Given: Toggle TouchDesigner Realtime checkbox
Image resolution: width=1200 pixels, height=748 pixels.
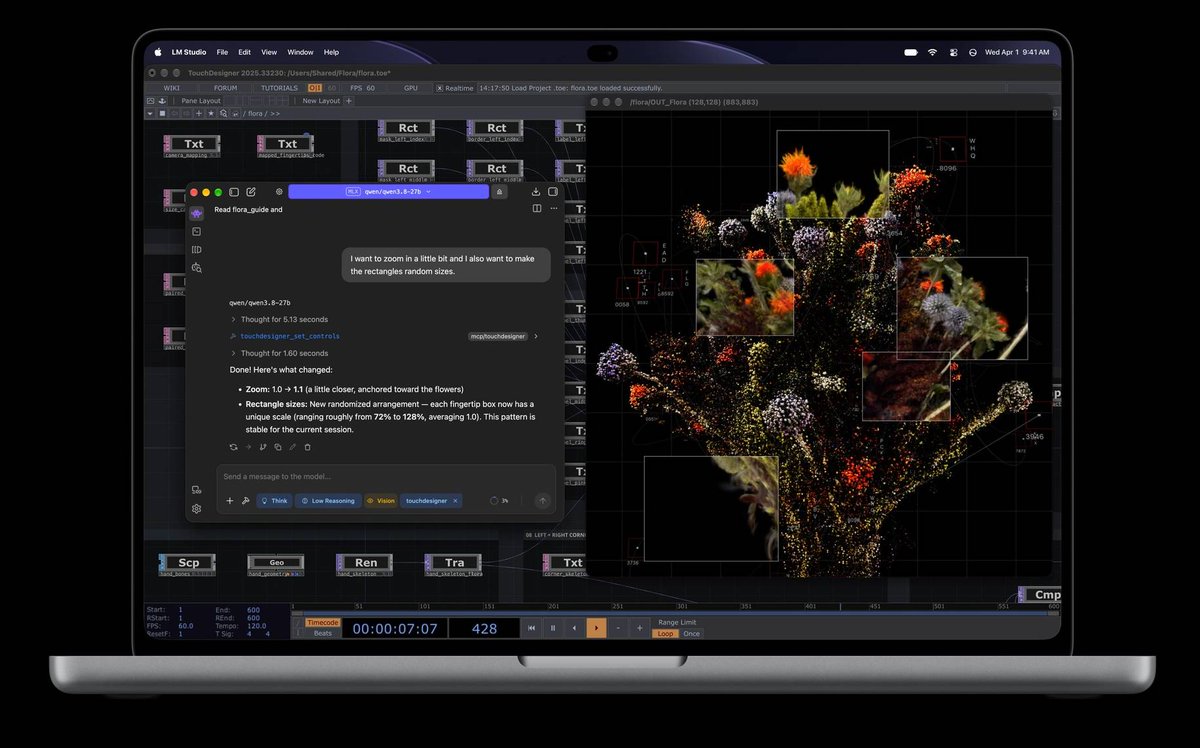Looking at the screenshot, I should pos(439,88).
